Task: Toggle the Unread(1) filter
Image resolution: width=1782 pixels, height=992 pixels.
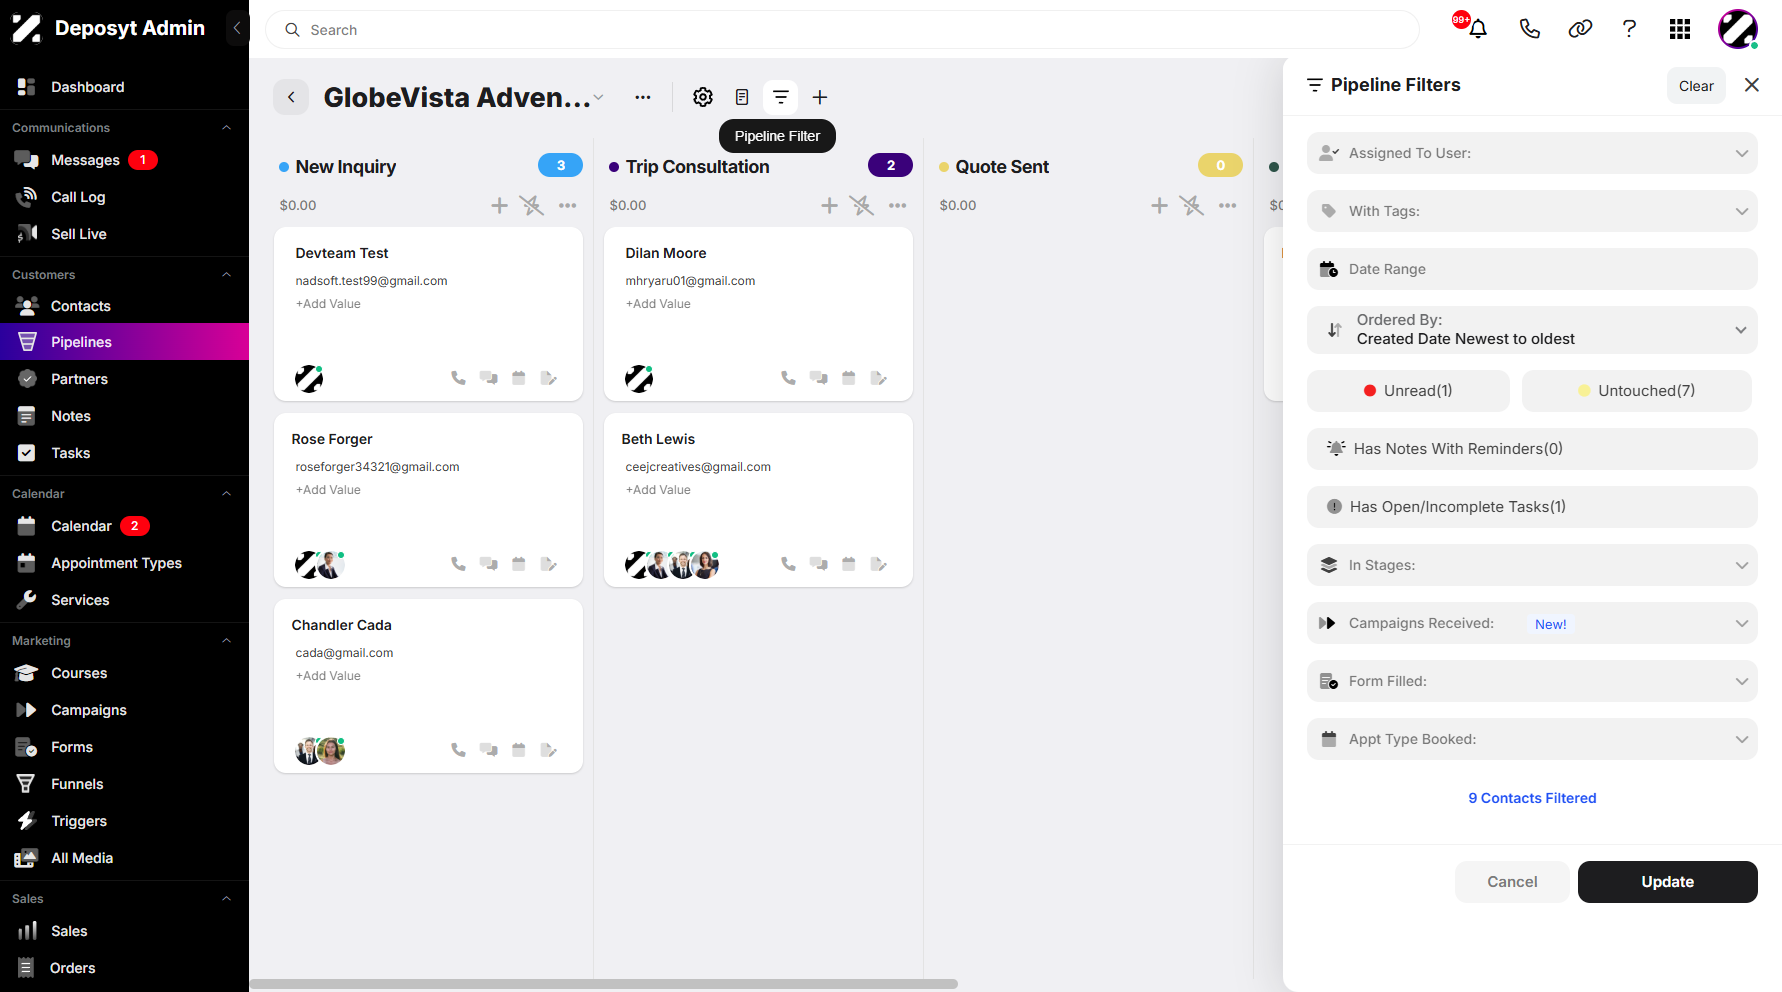Action: (x=1408, y=391)
